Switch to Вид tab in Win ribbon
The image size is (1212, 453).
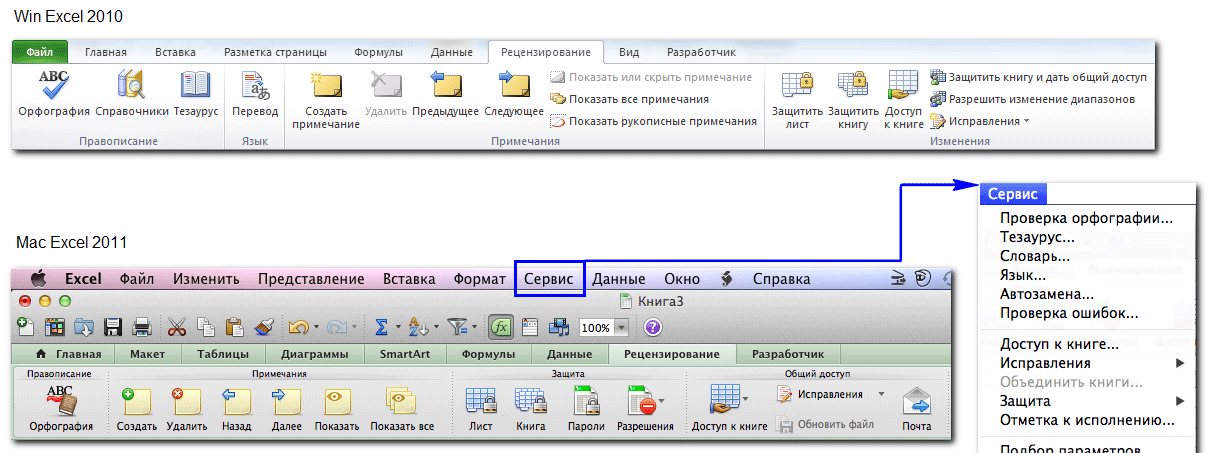click(x=629, y=52)
